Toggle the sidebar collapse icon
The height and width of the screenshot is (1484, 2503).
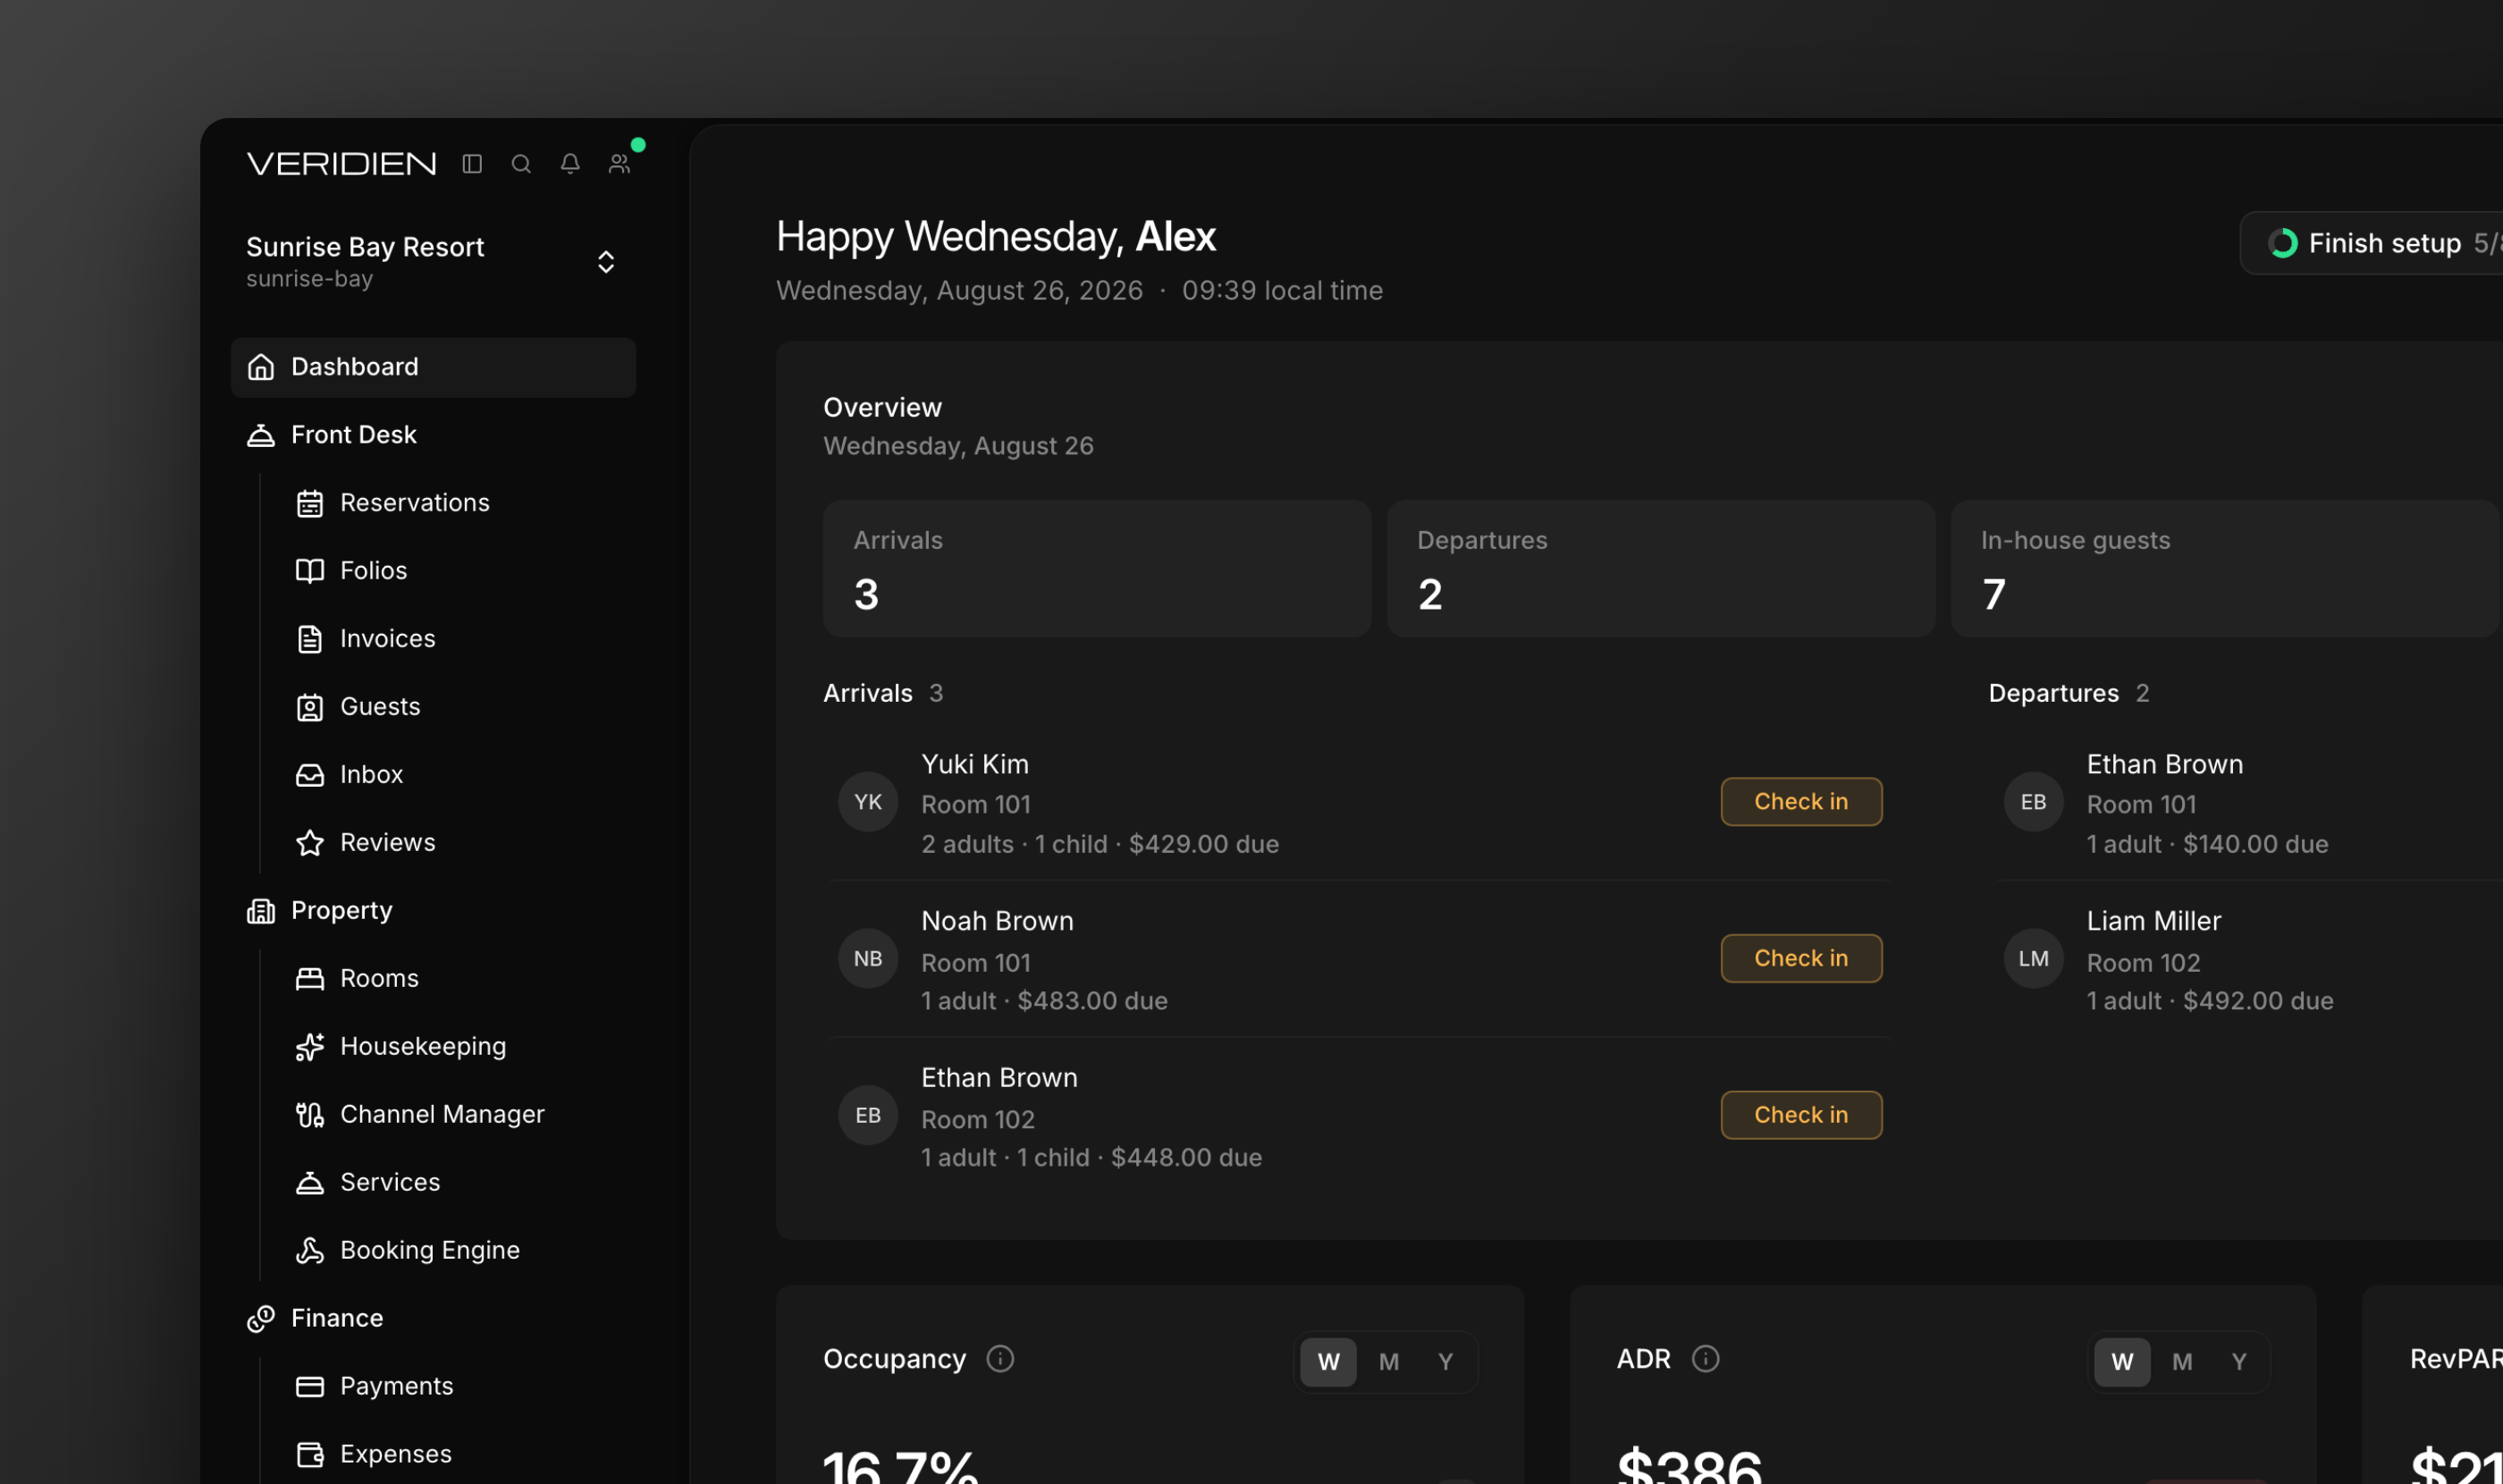pyautogui.click(x=472, y=164)
